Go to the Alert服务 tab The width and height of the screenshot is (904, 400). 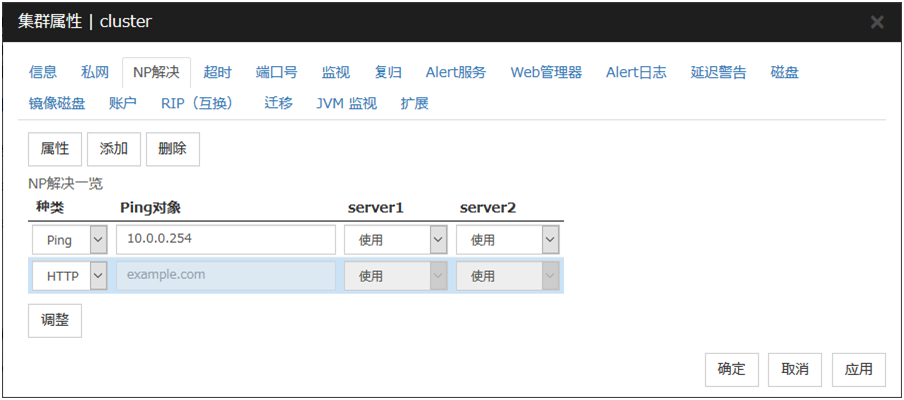[x=456, y=72]
